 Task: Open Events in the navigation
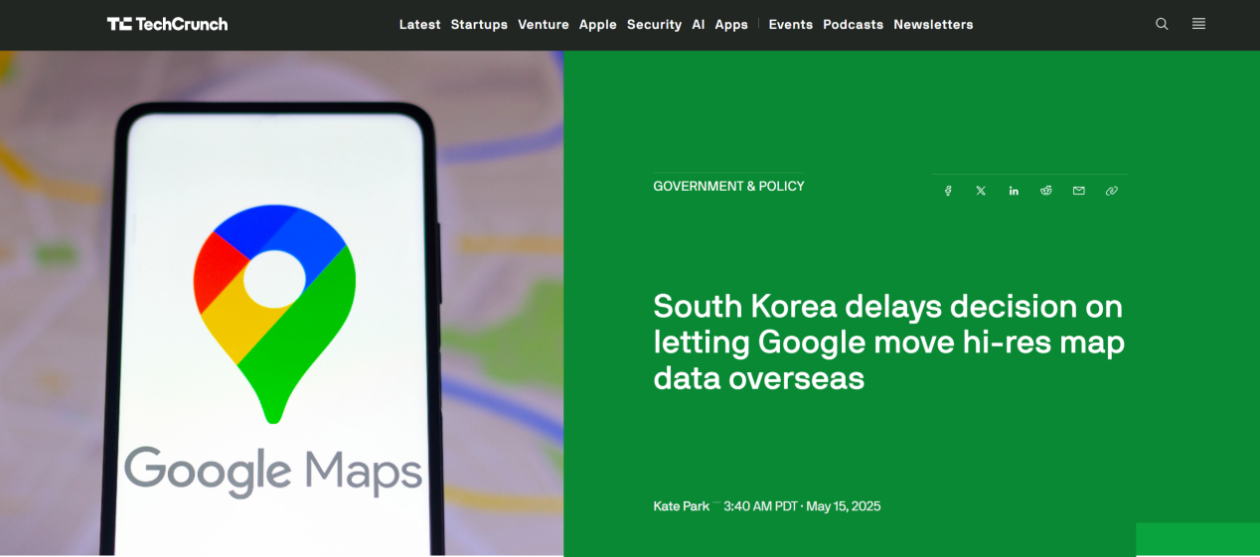pos(790,24)
